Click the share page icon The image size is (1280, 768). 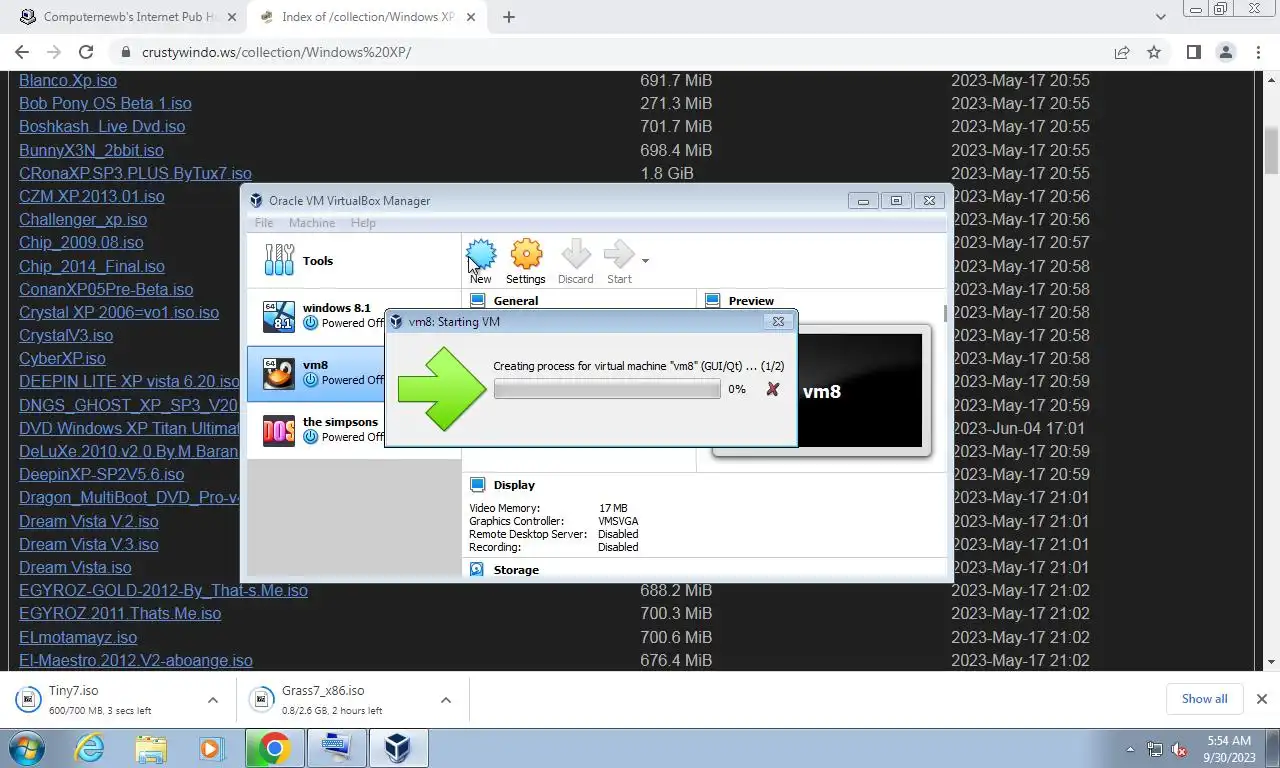(1122, 52)
